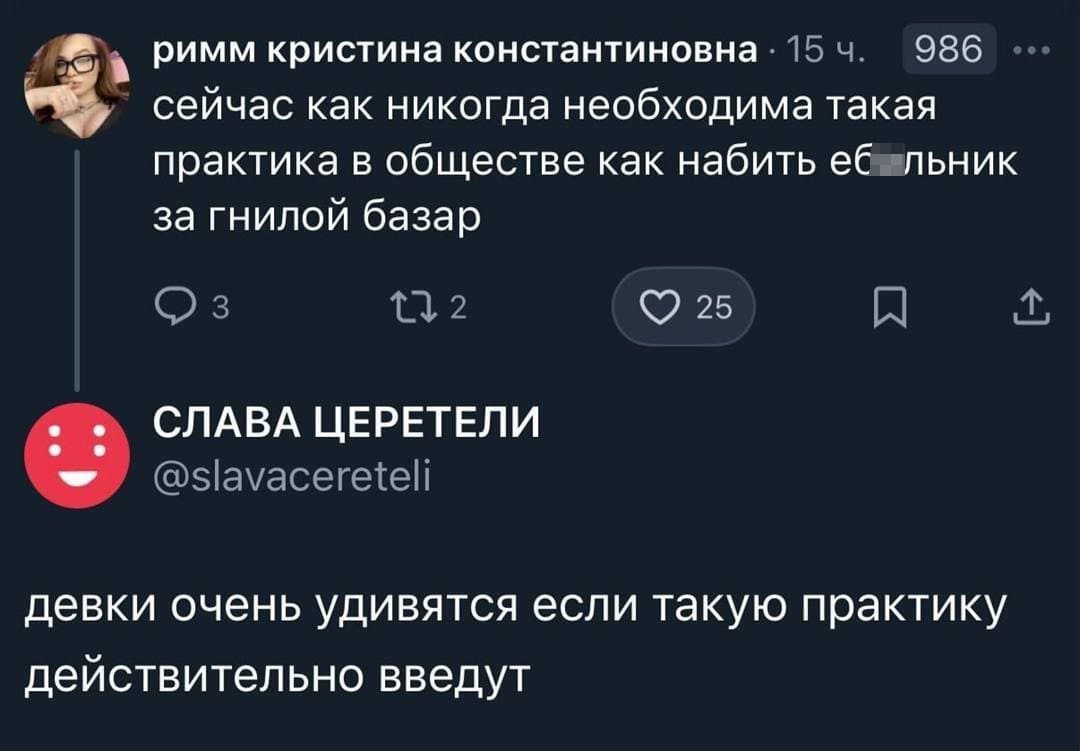The image size is (1080, 751).
Task: Open the three-dot more options menu
Action: 1033,50
